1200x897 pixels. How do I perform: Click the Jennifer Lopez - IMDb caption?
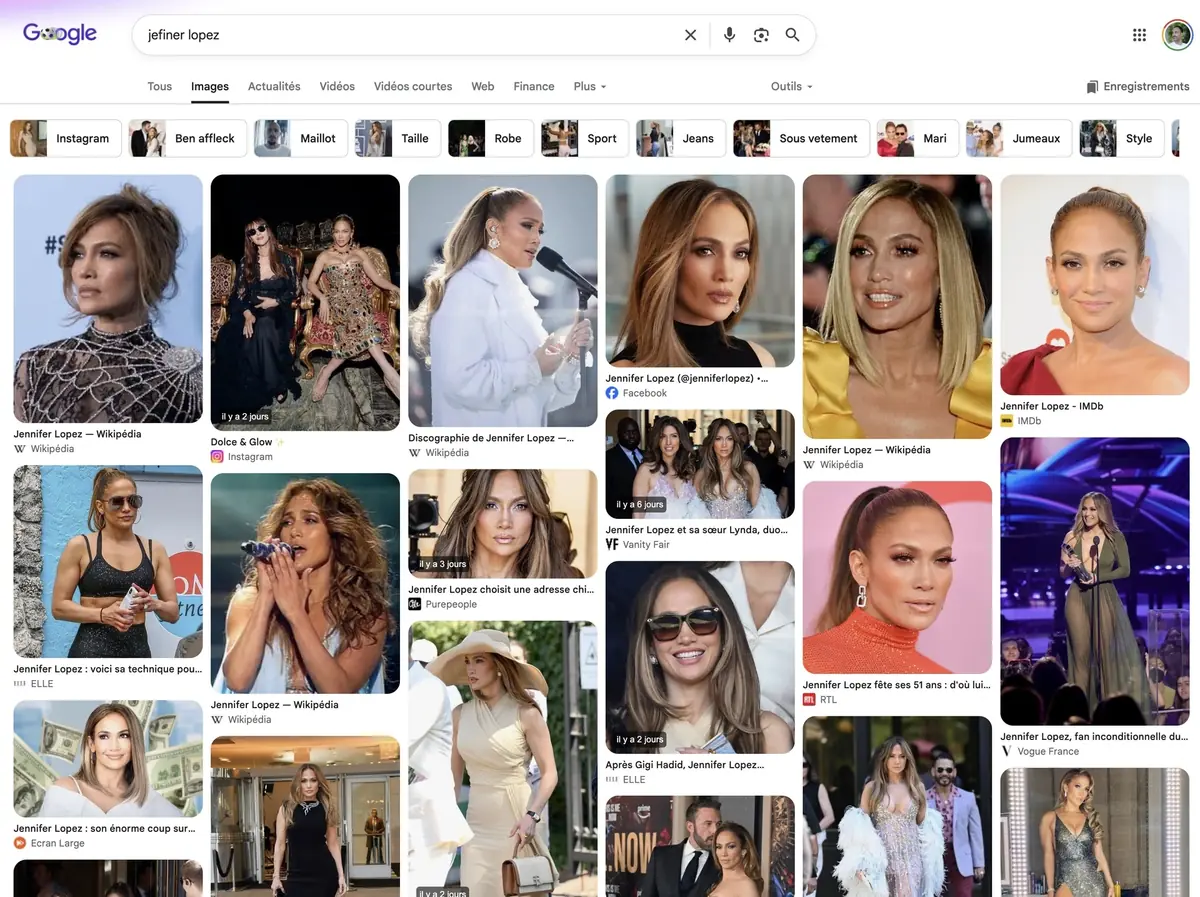(1052, 406)
